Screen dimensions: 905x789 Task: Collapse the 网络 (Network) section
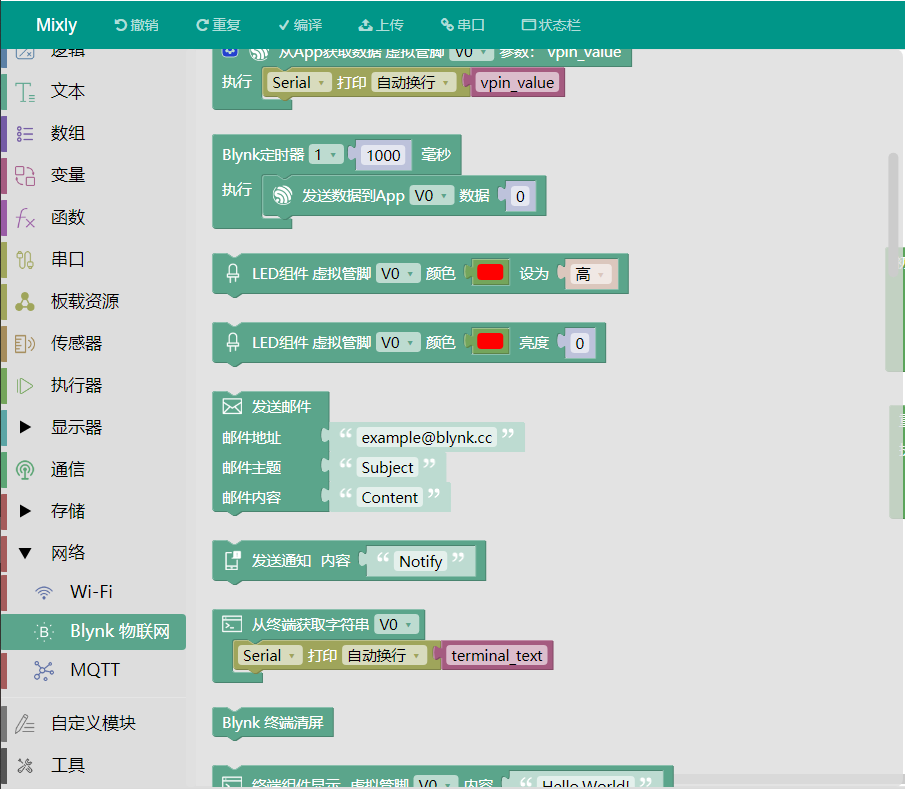point(27,551)
